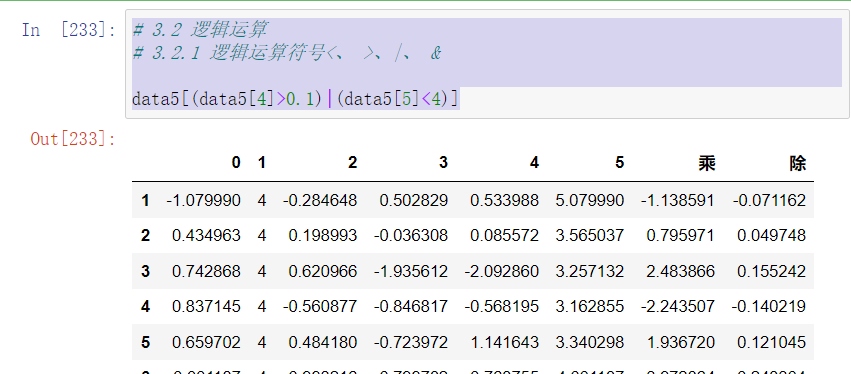
Task: Click cell value 0.198993
Action: pos(323,236)
